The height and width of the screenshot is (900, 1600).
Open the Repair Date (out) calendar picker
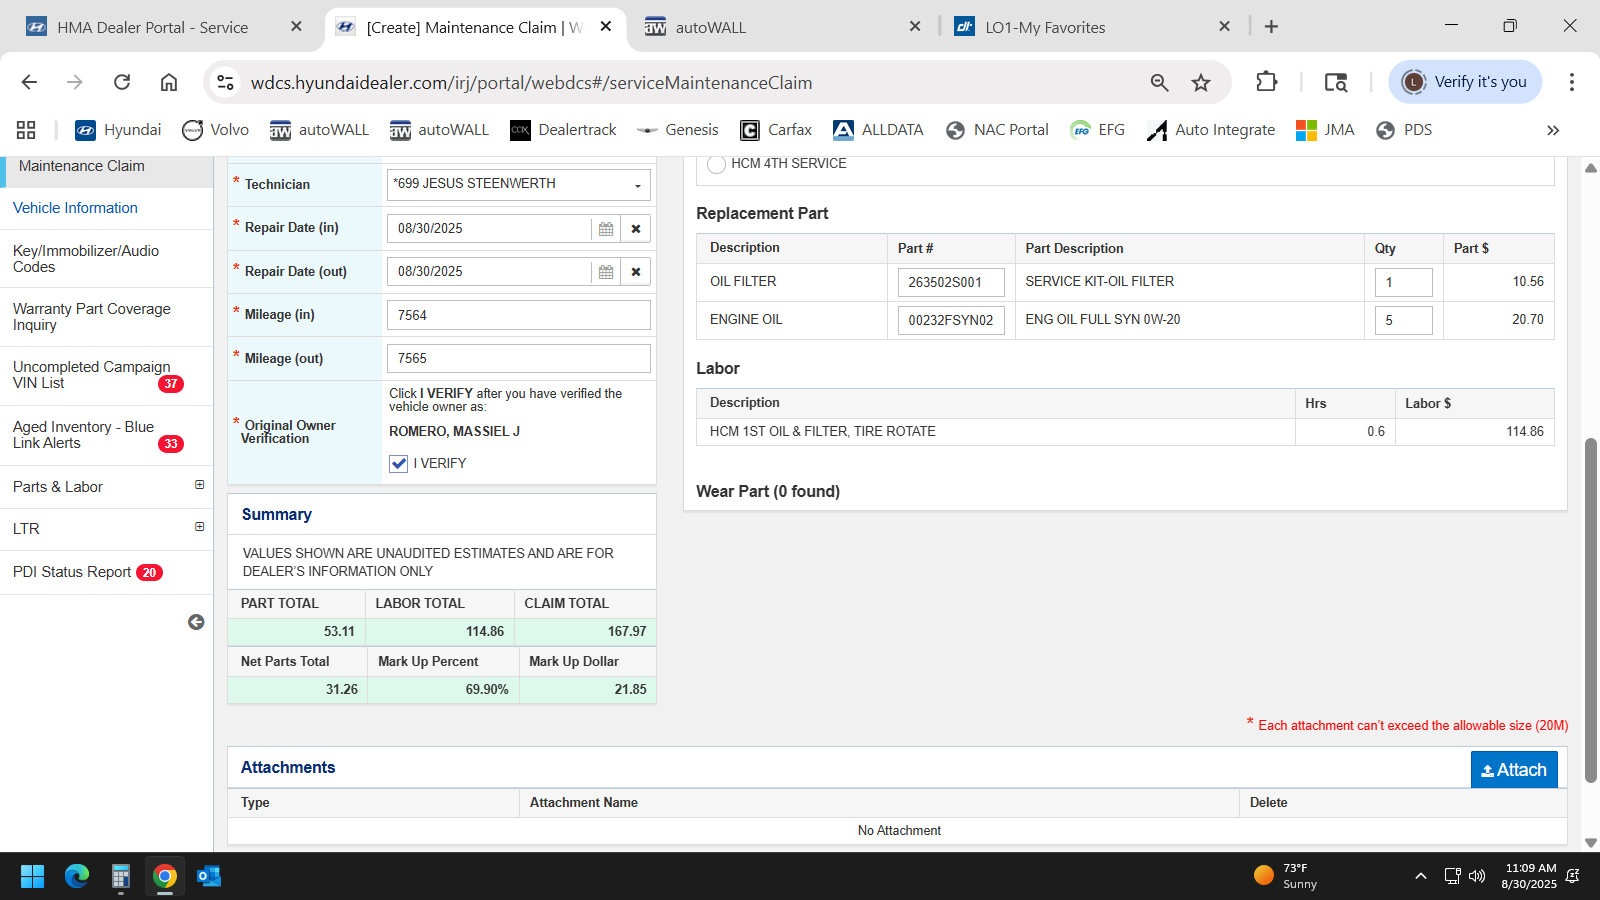(605, 272)
